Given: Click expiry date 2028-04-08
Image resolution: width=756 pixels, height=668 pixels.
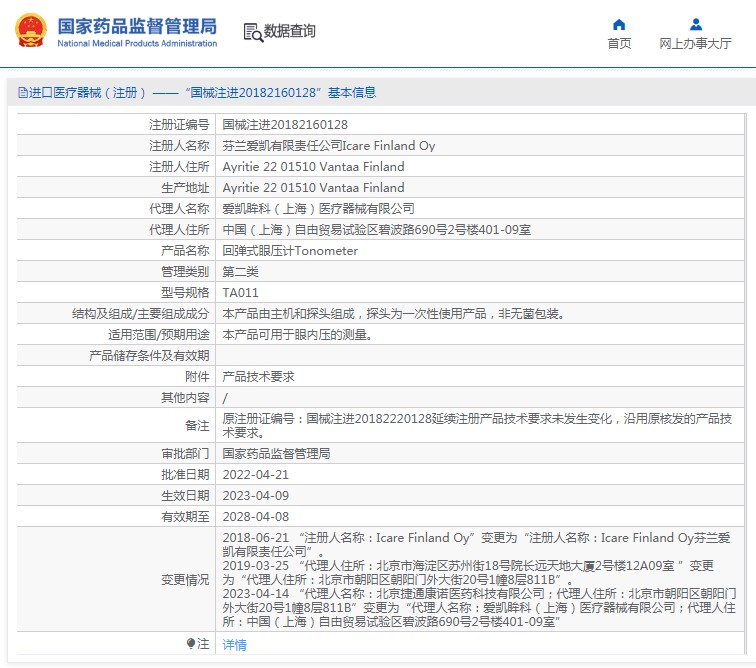Looking at the screenshot, I should [x=256, y=517].
